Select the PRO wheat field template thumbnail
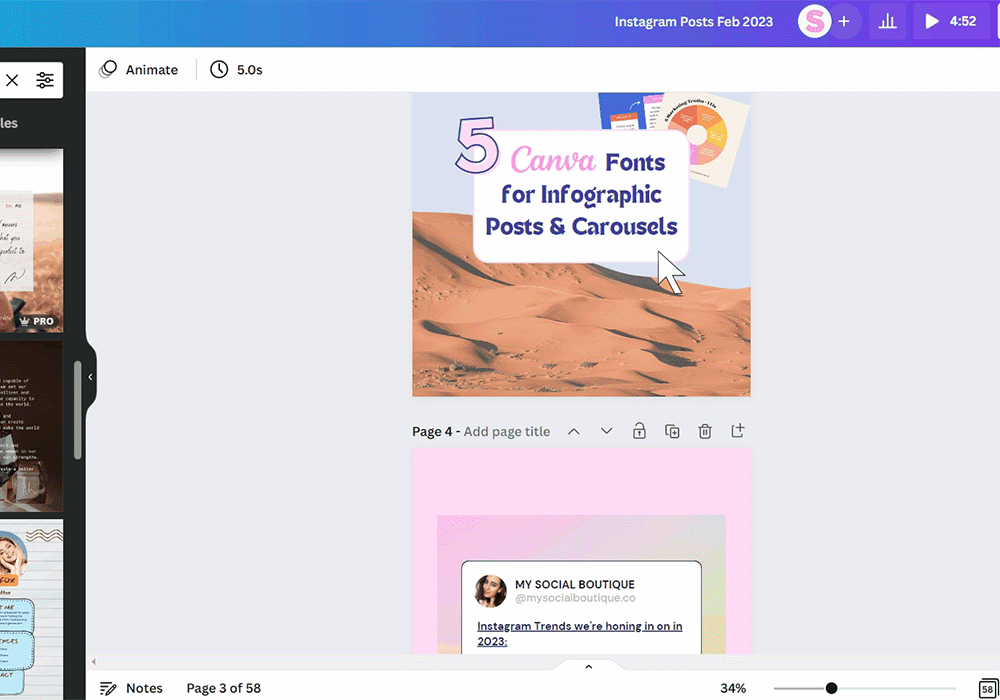The height and width of the screenshot is (700, 1000). click(31, 240)
